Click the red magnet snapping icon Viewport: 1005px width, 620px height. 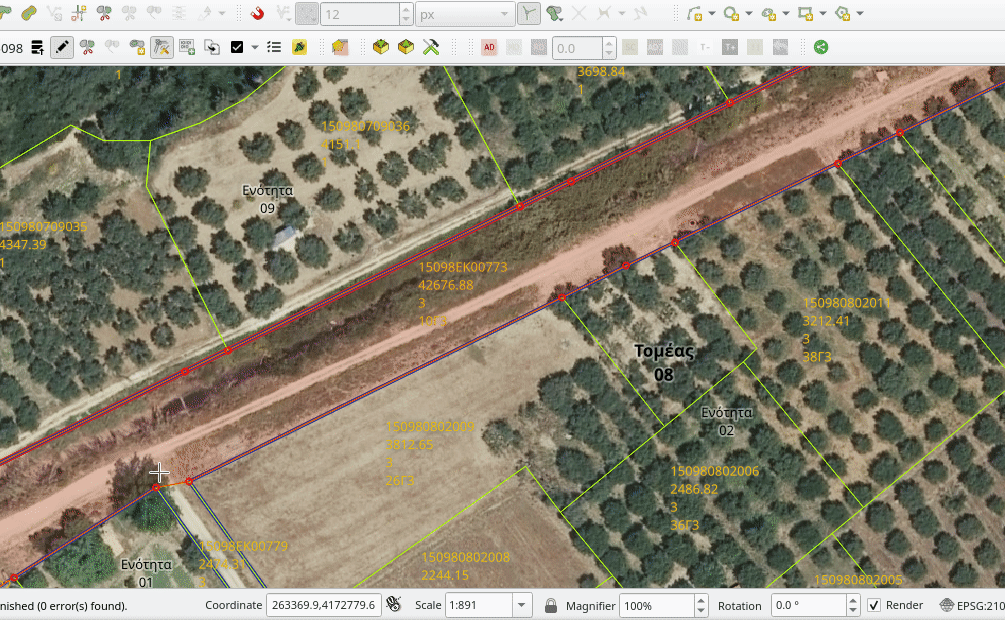(x=257, y=14)
